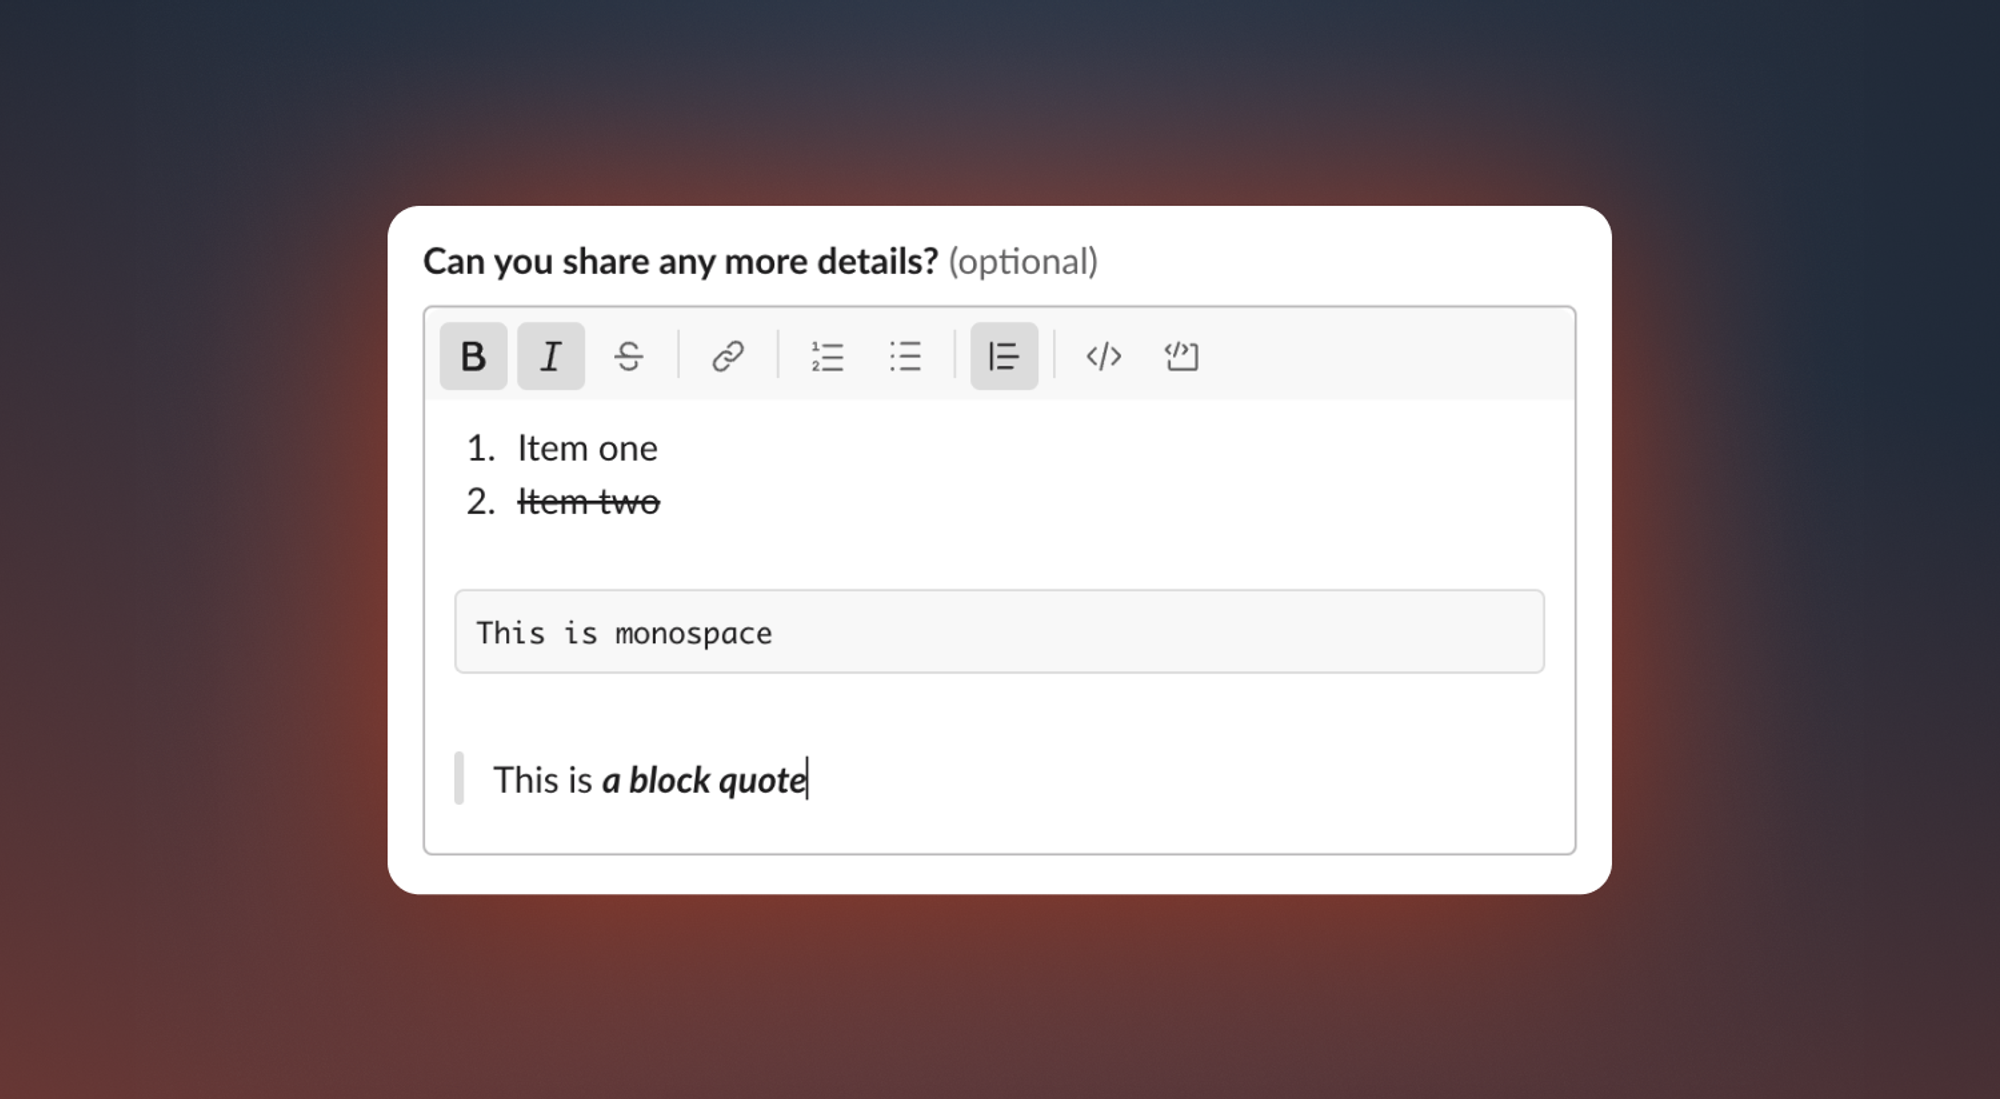Toggle italic formatting button

click(x=550, y=356)
